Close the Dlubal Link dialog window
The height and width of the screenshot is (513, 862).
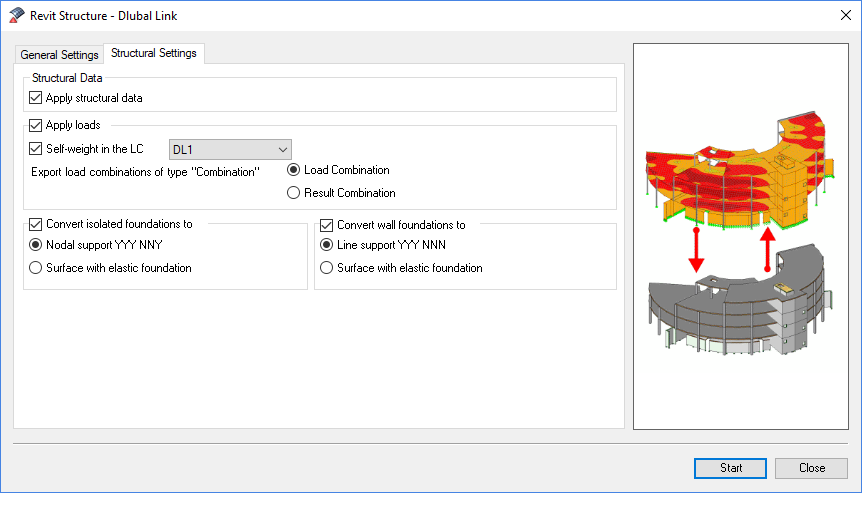point(838,16)
